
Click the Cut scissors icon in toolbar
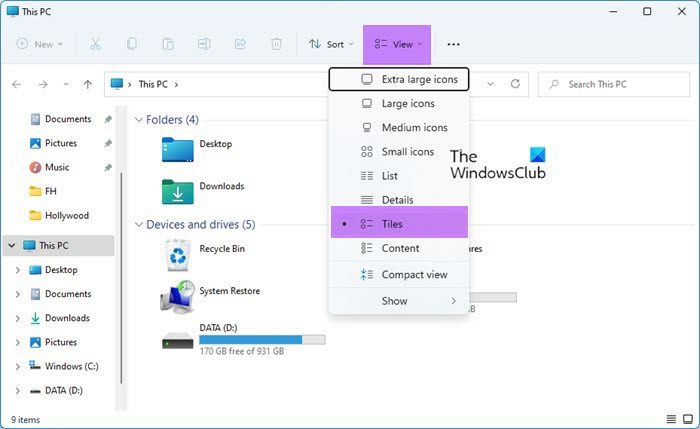pos(96,44)
